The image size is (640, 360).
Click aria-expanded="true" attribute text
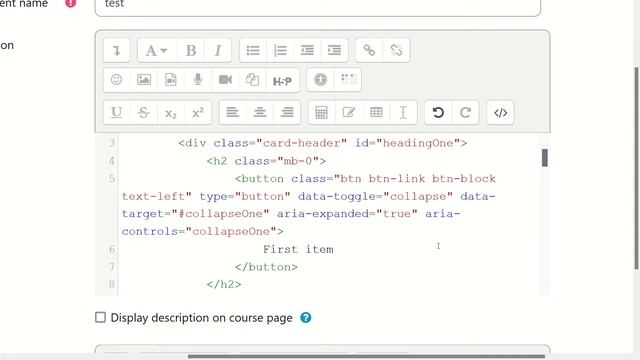[347, 214]
